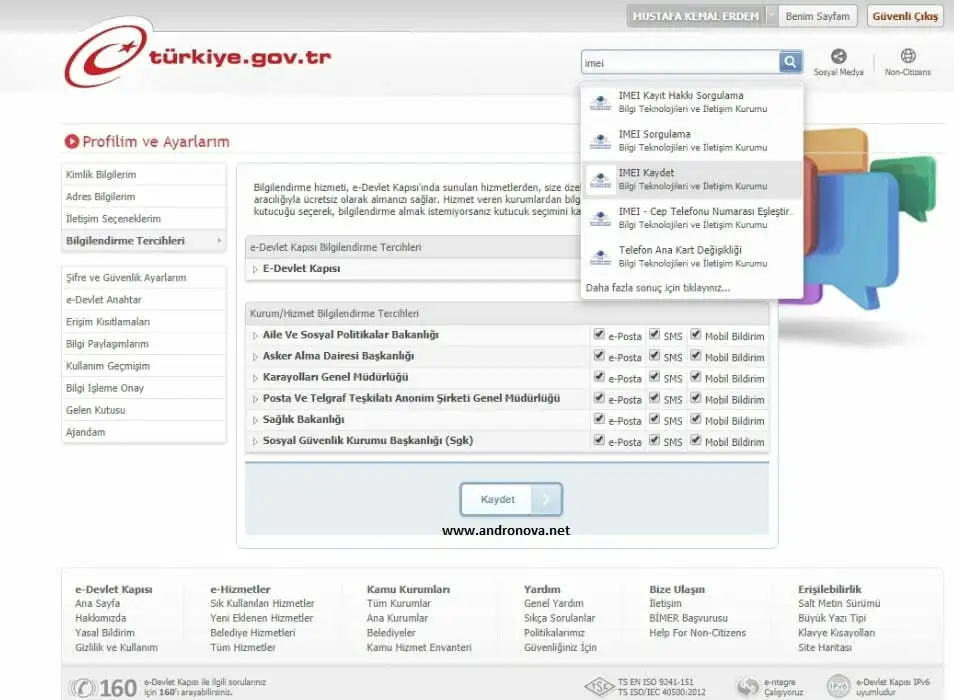This screenshot has width=954, height=700.
Task: Click the institution icon beside IMEI Kayıt Hakkı Sorgulama
Action: 601,102
